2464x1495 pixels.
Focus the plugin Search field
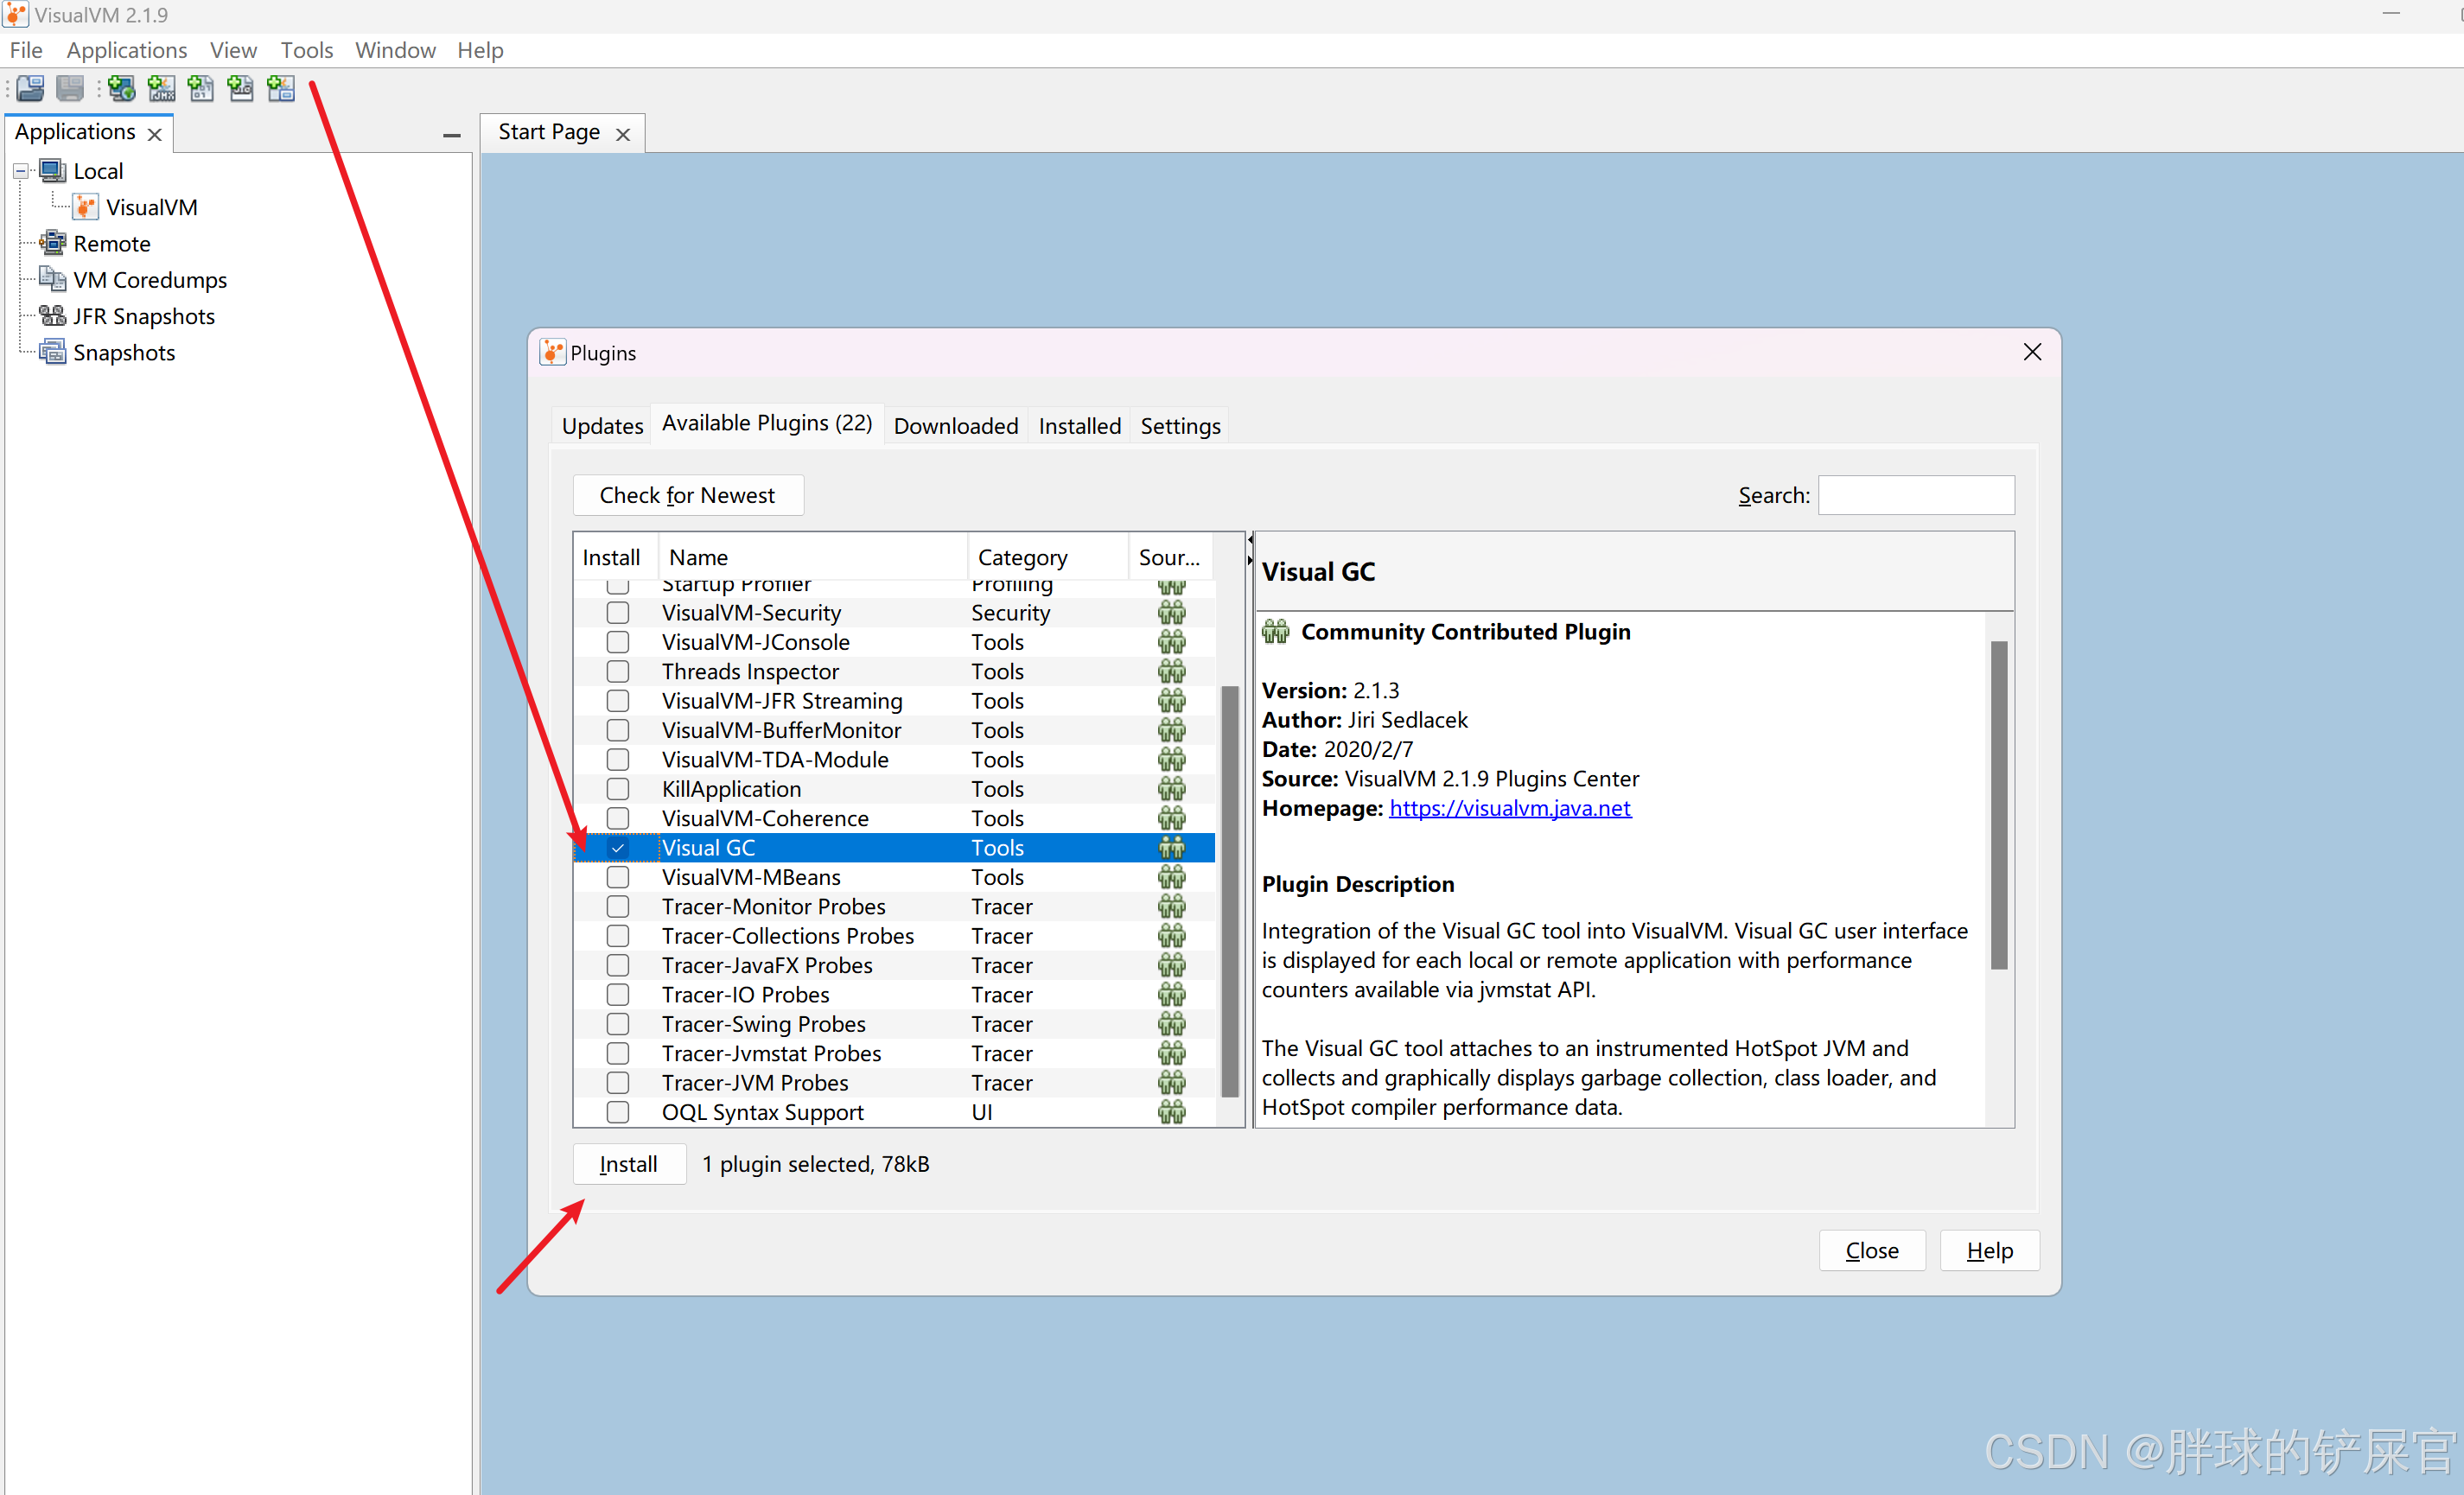(x=1915, y=495)
